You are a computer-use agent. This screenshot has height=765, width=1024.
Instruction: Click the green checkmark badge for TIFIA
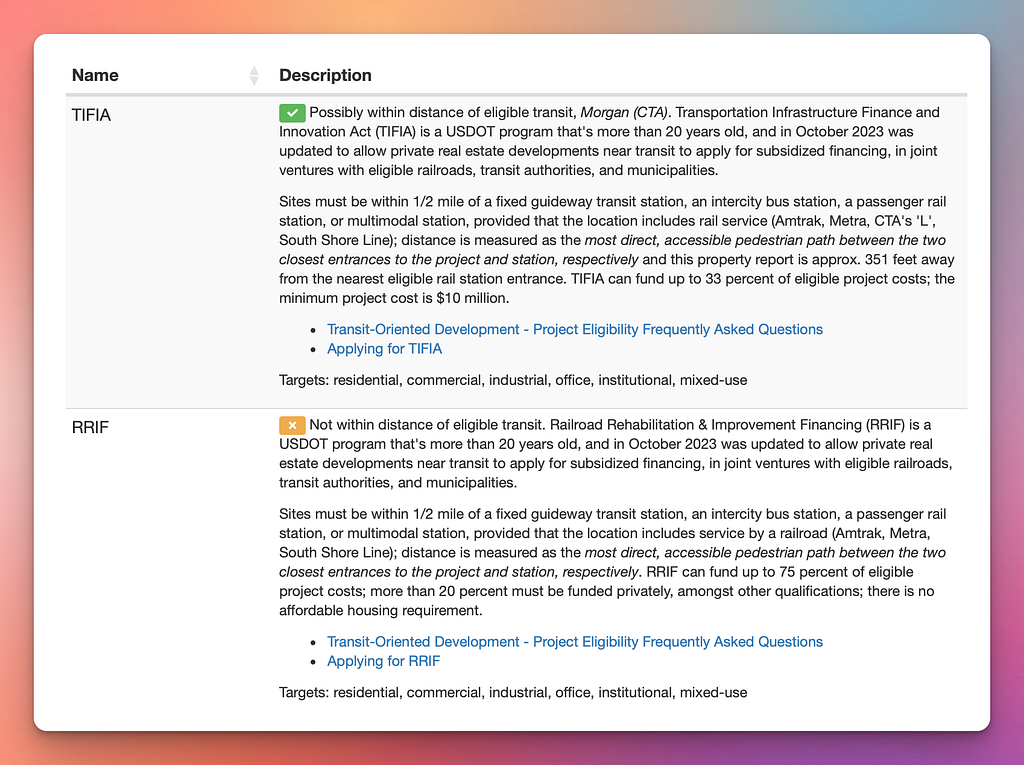pyautogui.click(x=292, y=113)
